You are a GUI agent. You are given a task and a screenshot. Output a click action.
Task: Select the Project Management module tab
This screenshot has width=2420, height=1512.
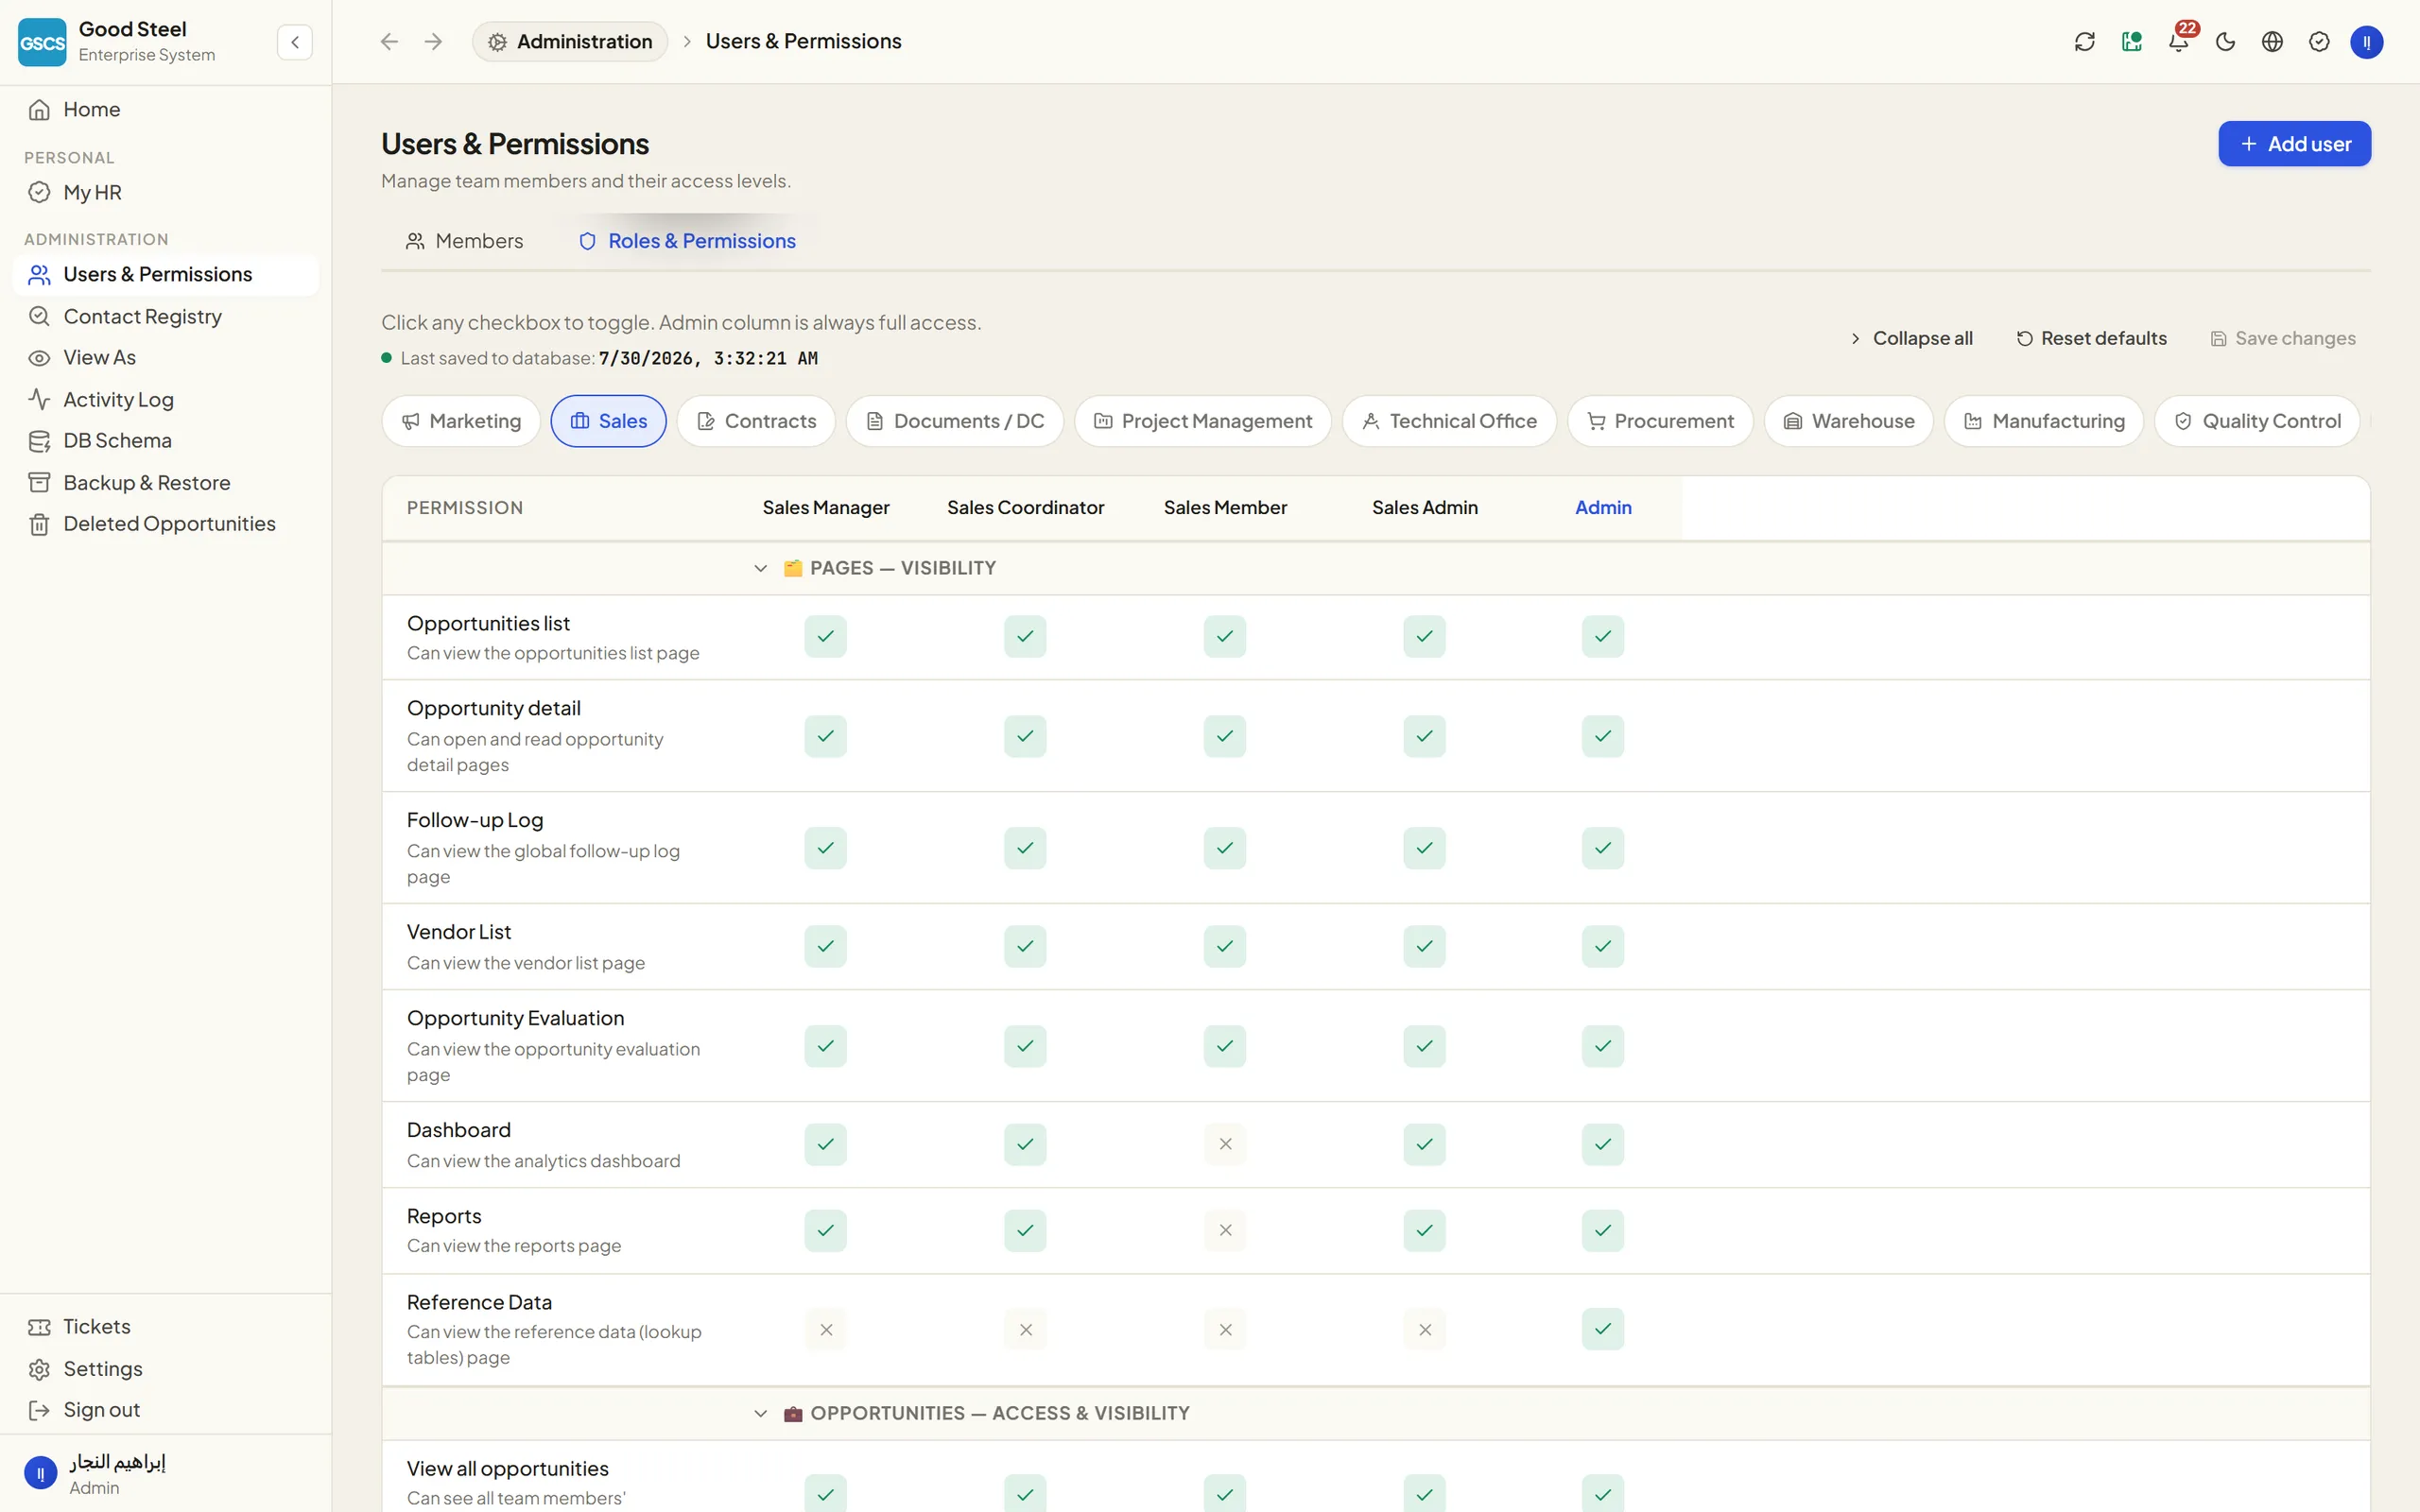[1203, 422]
